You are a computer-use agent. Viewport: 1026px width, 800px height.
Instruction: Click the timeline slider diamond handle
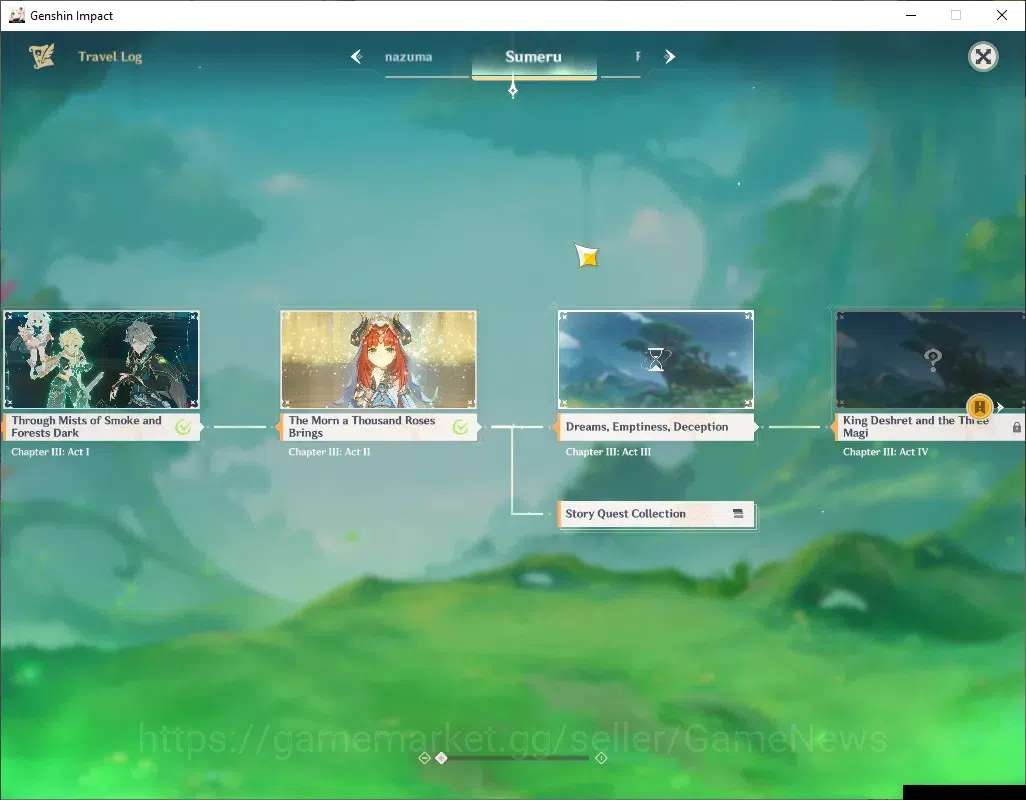pos(441,757)
